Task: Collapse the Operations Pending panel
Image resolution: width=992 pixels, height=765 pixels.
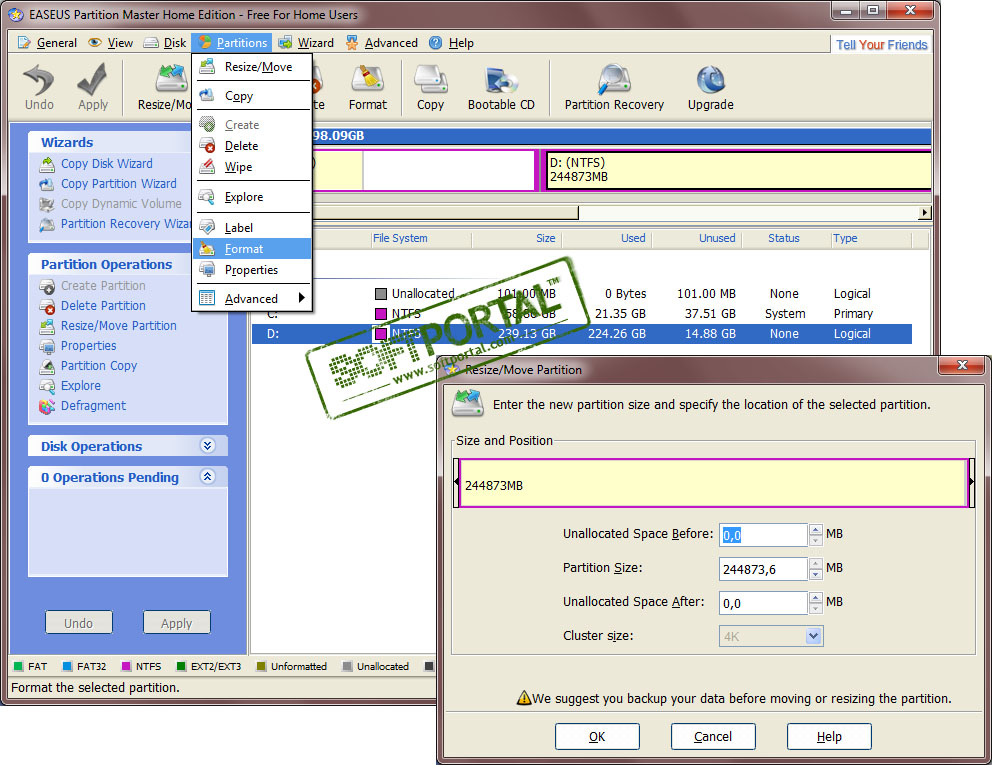Action: [x=208, y=476]
